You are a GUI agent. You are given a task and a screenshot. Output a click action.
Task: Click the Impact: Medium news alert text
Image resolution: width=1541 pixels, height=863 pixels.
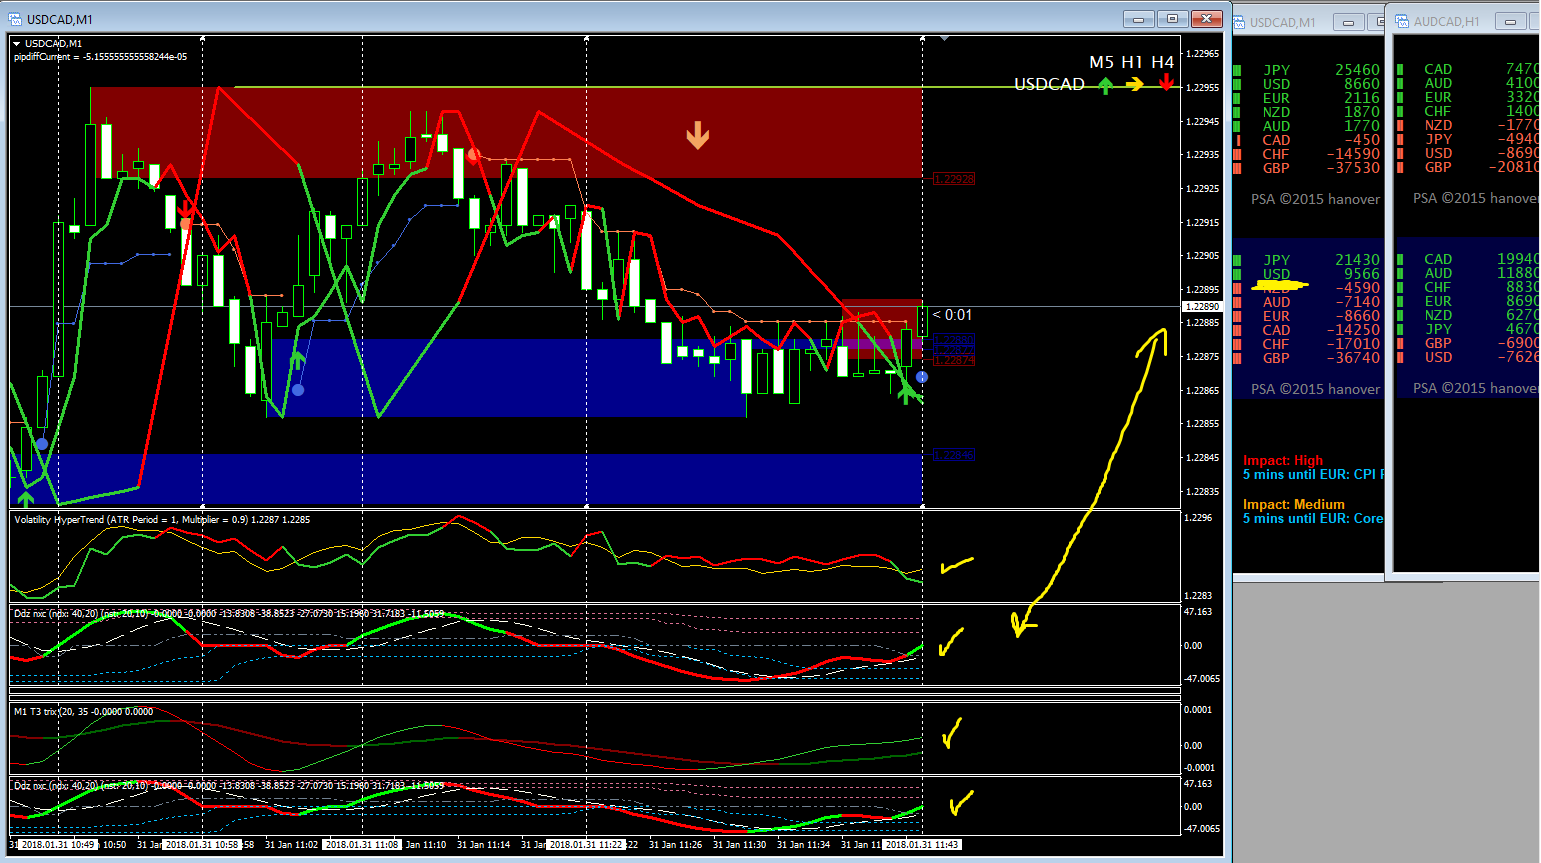tap(1294, 504)
